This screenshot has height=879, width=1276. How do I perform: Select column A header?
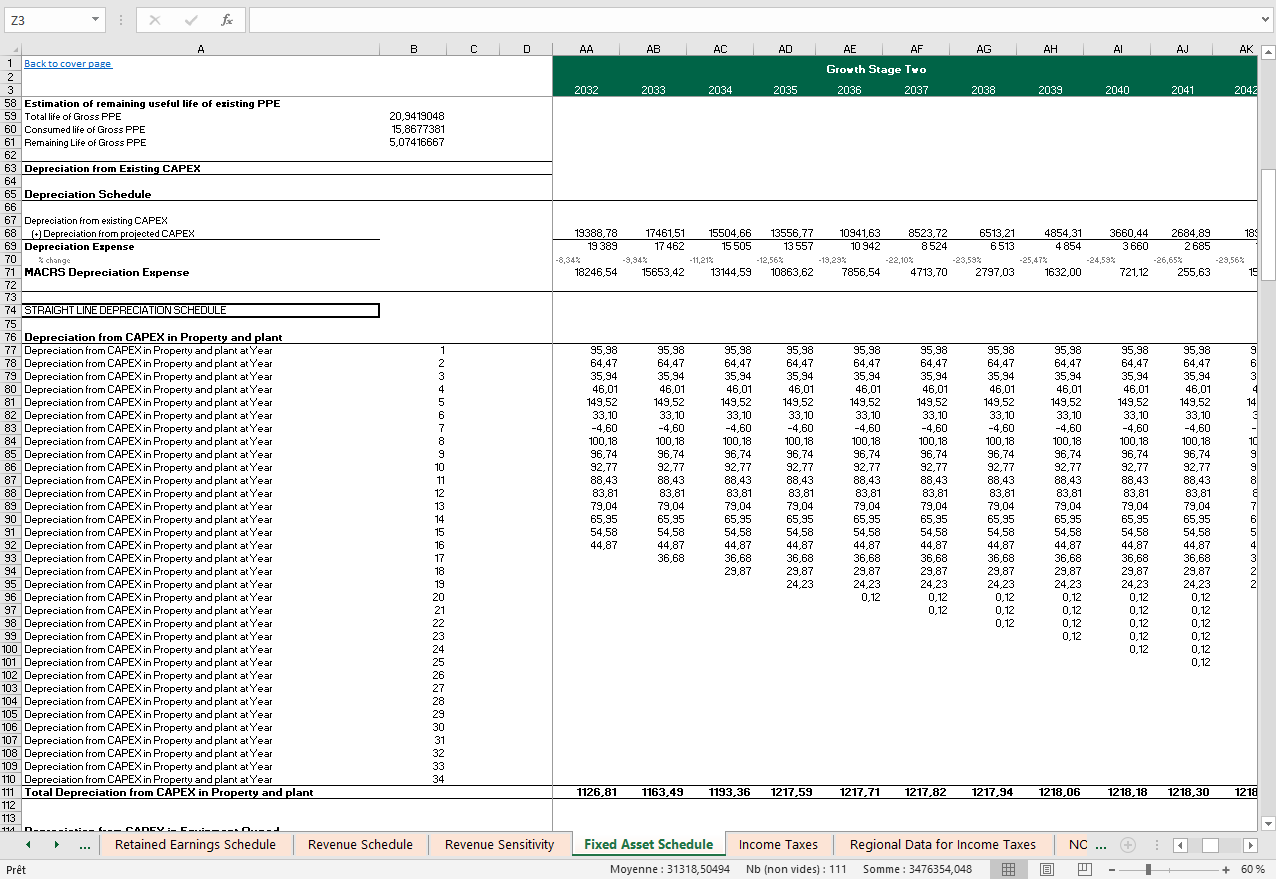pos(200,49)
